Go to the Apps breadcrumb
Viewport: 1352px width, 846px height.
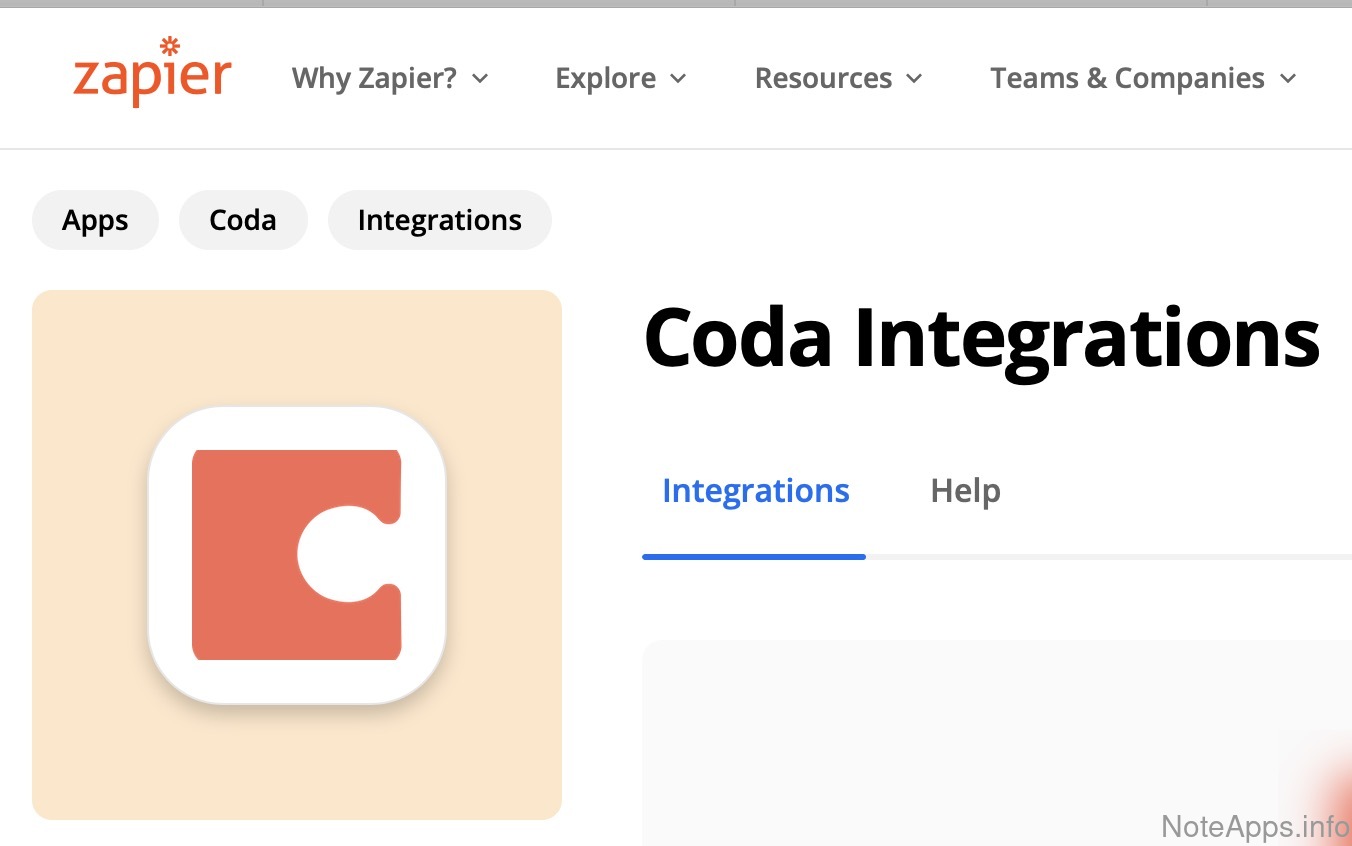tap(95, 220)
